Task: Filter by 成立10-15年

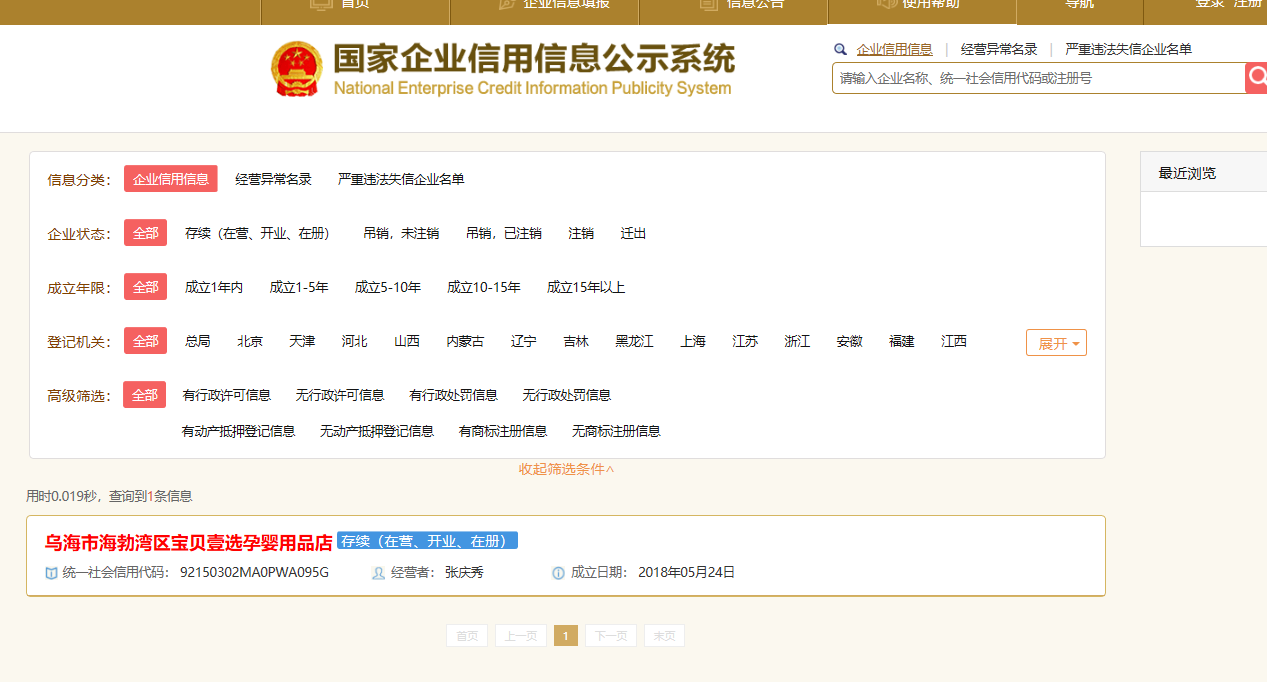Action: point(484,287)
